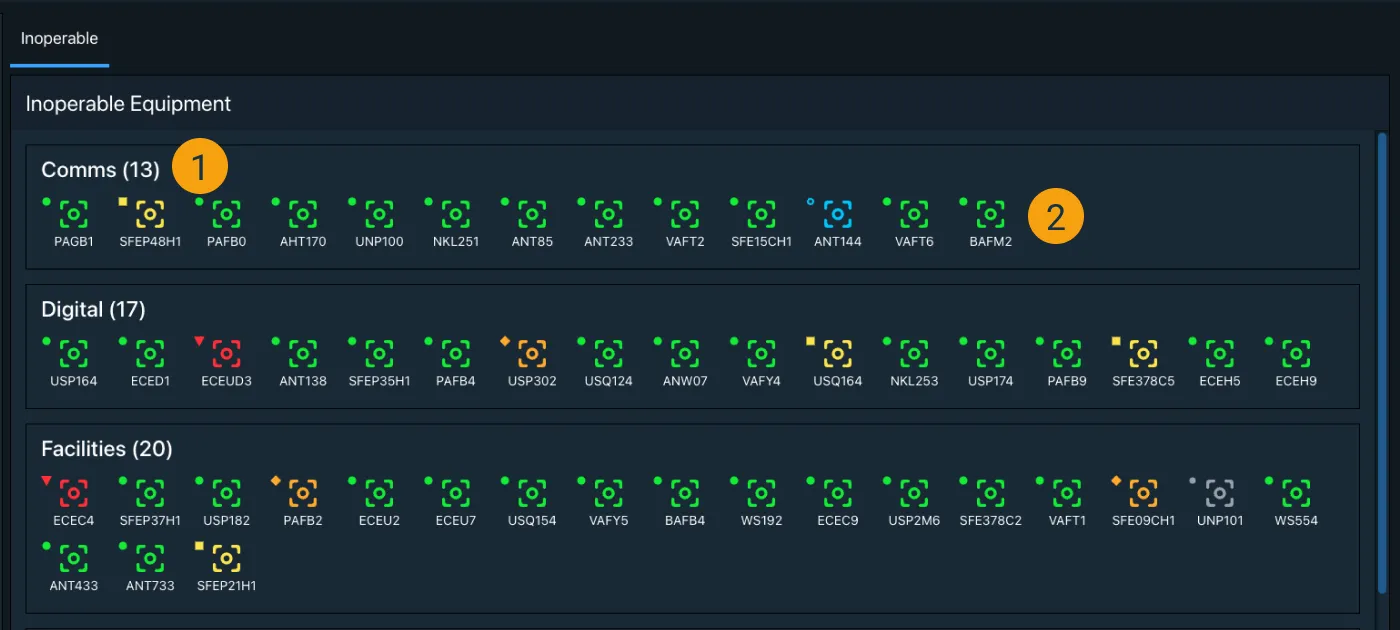Click the Facilities (20) category header
The width and height of the screenshot is (1400, 630).
click(106, 450)
